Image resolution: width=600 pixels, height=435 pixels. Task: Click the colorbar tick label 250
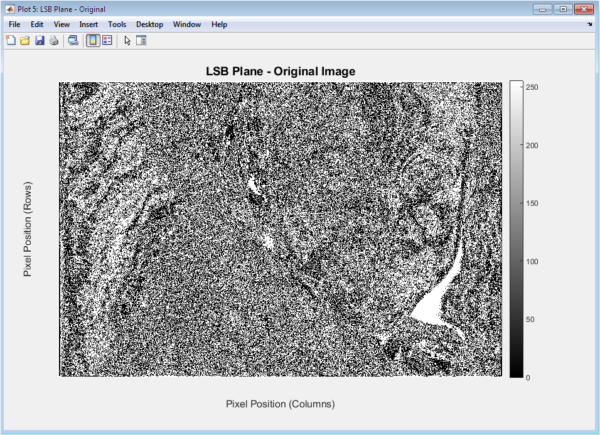(x=532, y=87)
